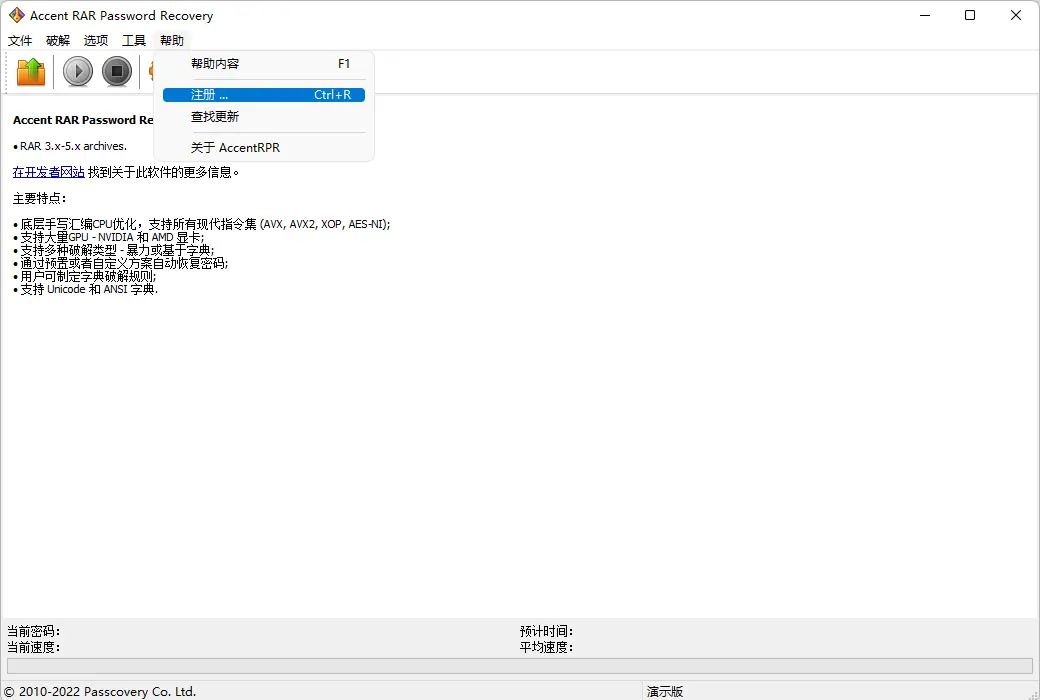
Task: Click the 演示版 status bar entry
Action: point(665,691)
